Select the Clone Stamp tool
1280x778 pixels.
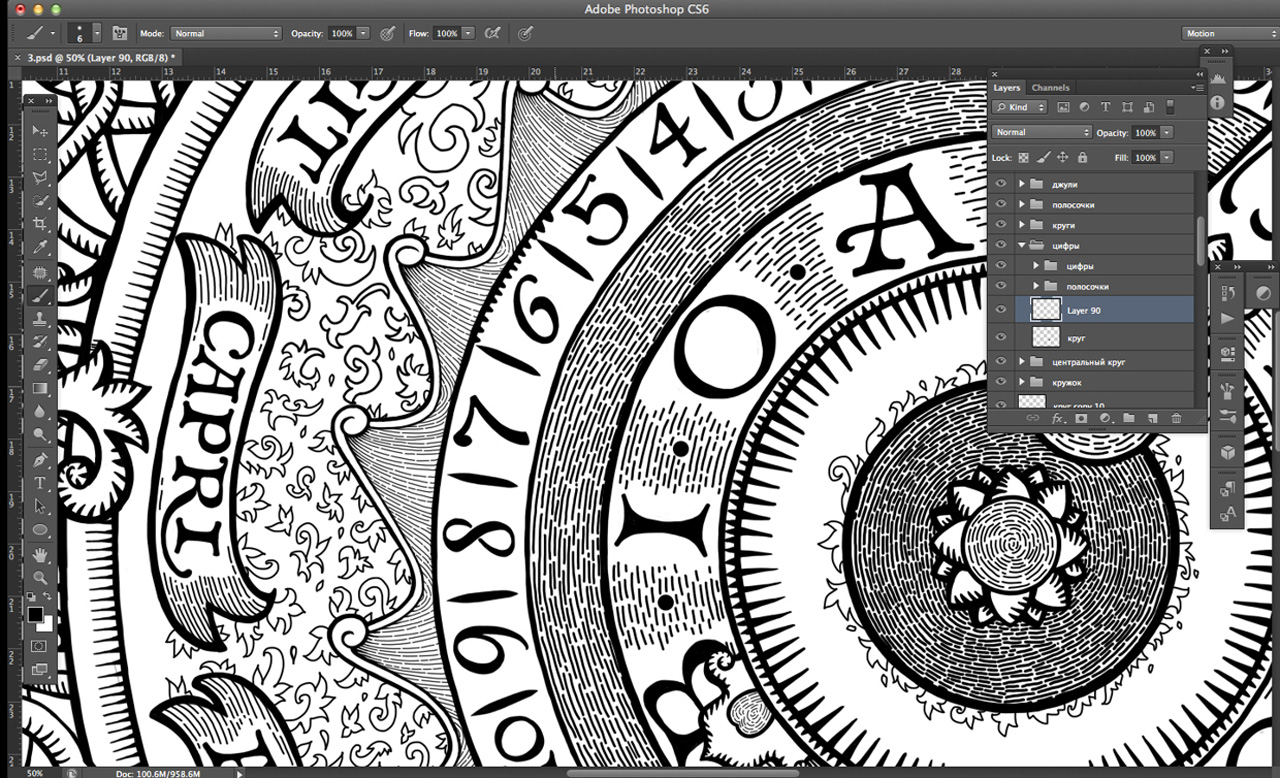tap(40, 318)
